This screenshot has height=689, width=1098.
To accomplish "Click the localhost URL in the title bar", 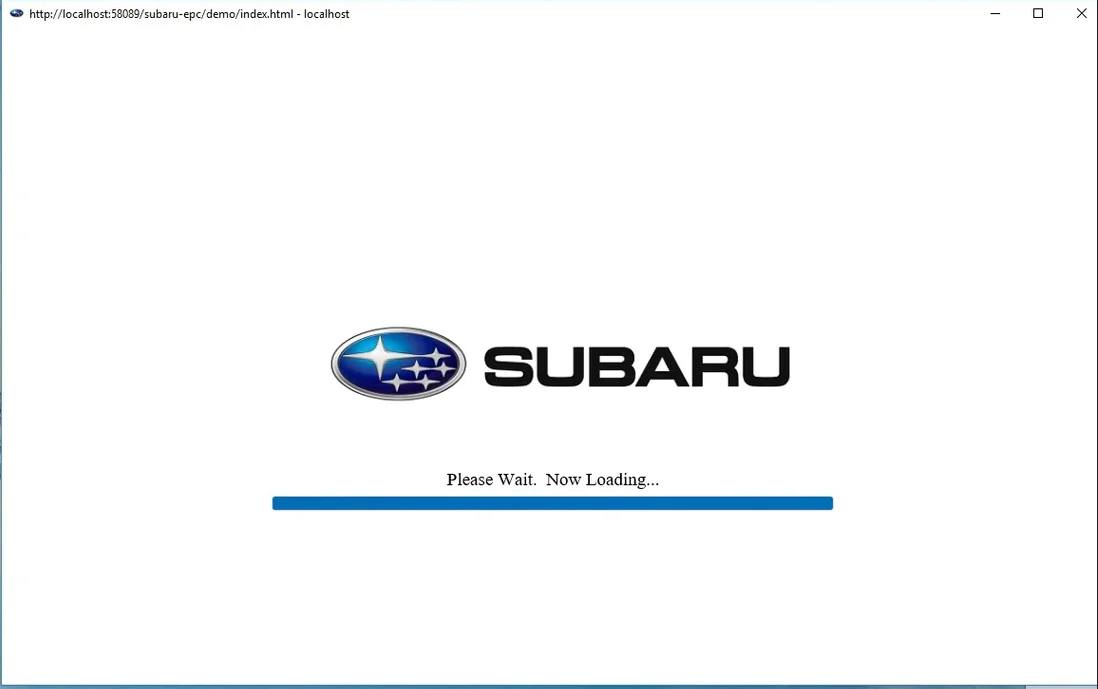I will (189, 14).
